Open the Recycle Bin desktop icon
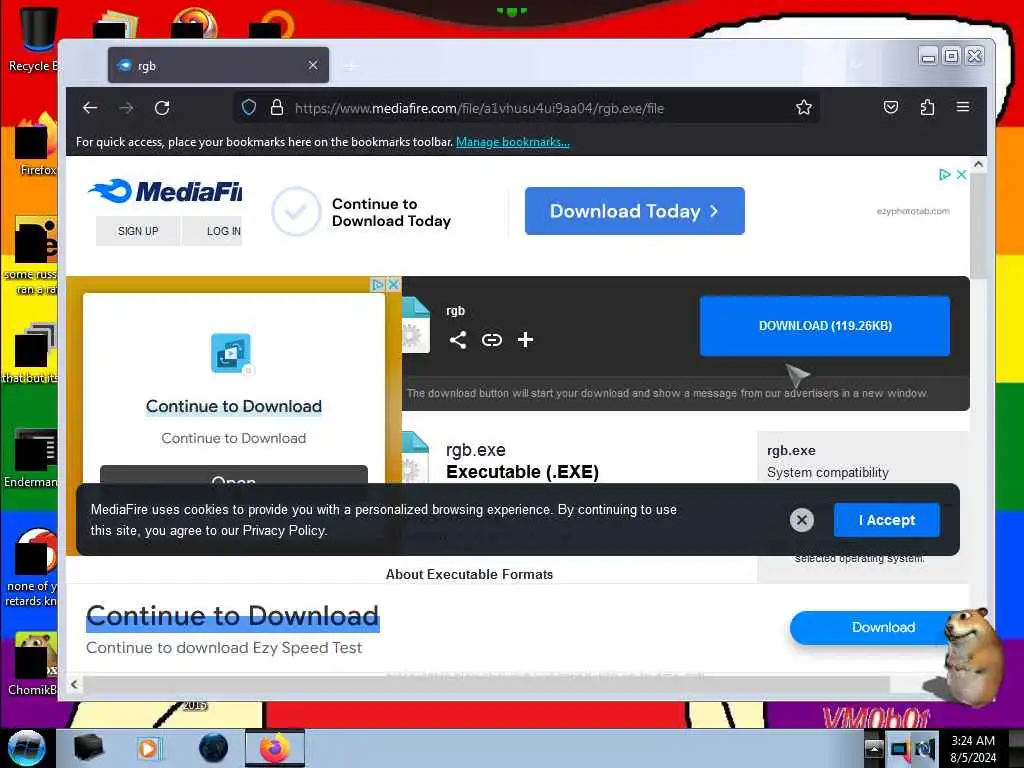1024x768 pixels. [x=33, y=39]
